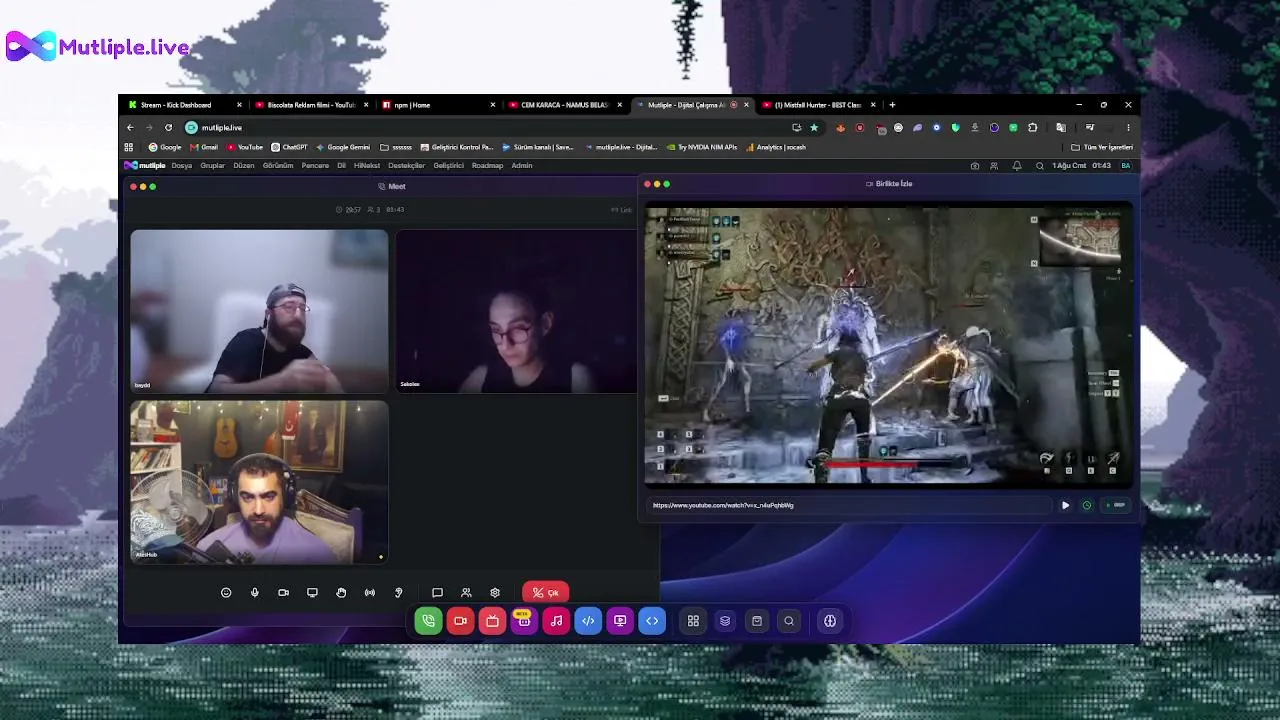Click the search icon in mutliple menu bar
This screenshot has width=1280, height=720.
pos(1040,166)
